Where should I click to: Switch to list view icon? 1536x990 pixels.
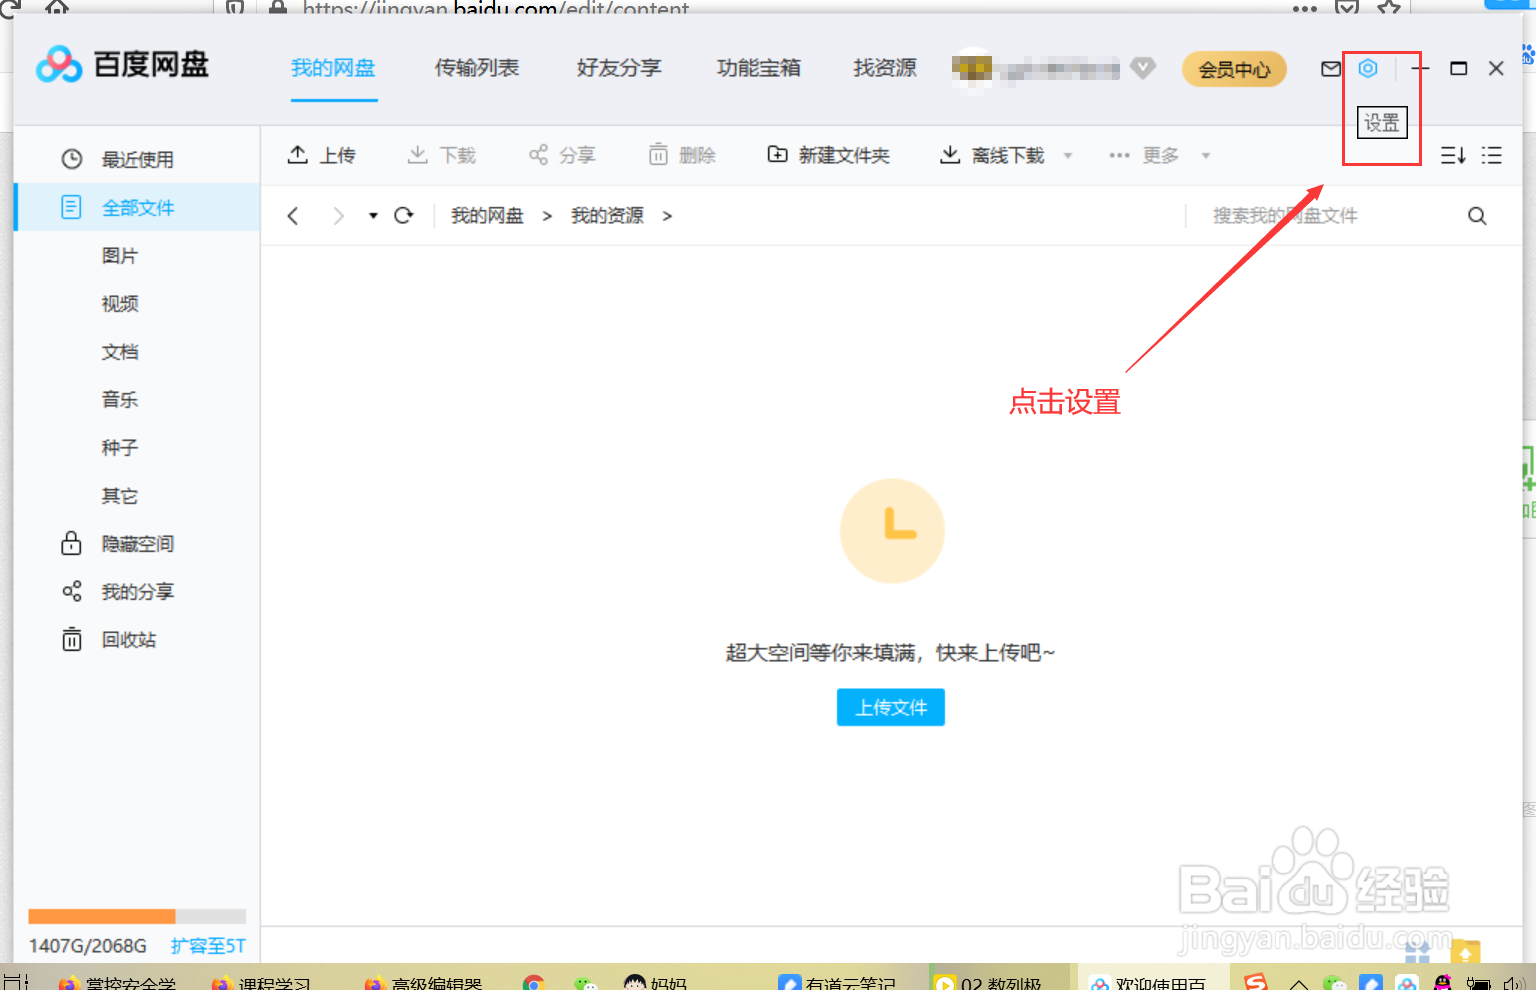[x=1491, y=155]
